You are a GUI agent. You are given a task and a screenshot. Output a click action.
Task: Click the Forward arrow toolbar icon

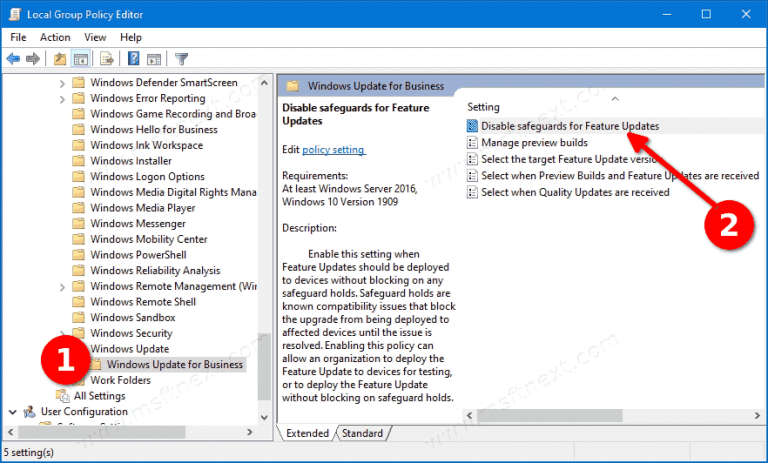pyautogui.click(x=33, y=59)
